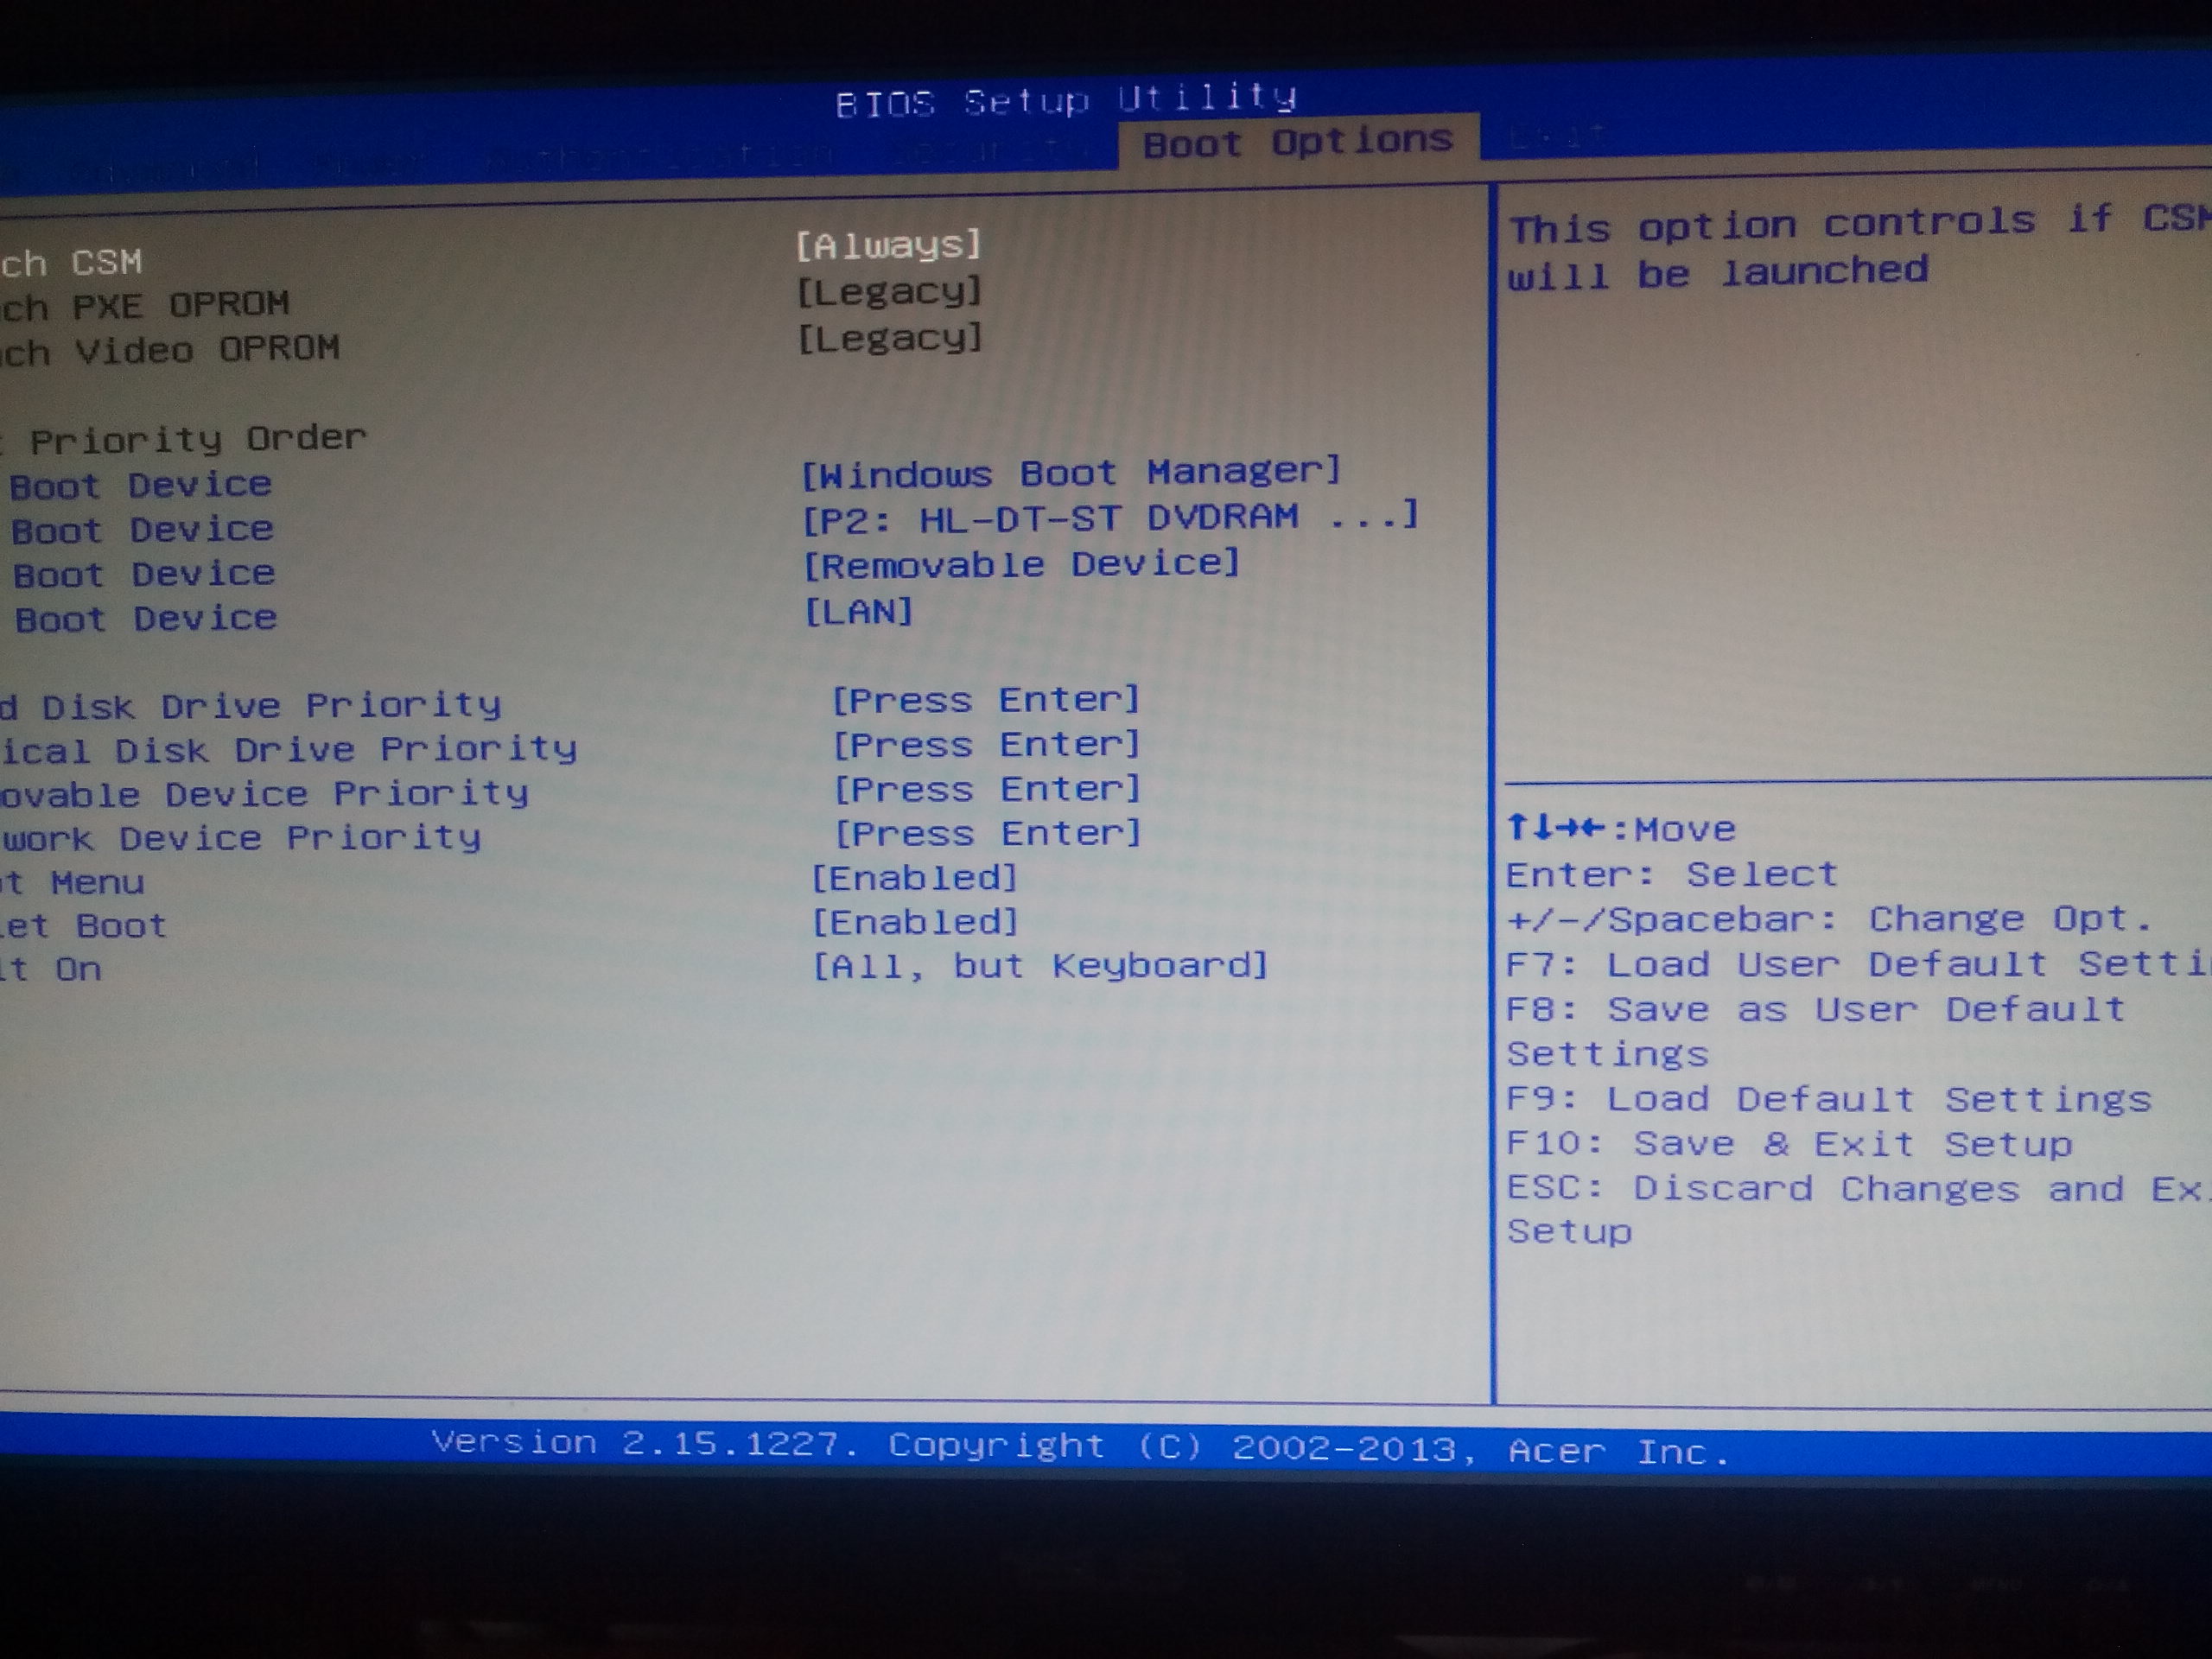This screenshot has height=1659, width=2212.
Task: Open Optical Disk Drive Priority submenu
Action: (986, 745)
